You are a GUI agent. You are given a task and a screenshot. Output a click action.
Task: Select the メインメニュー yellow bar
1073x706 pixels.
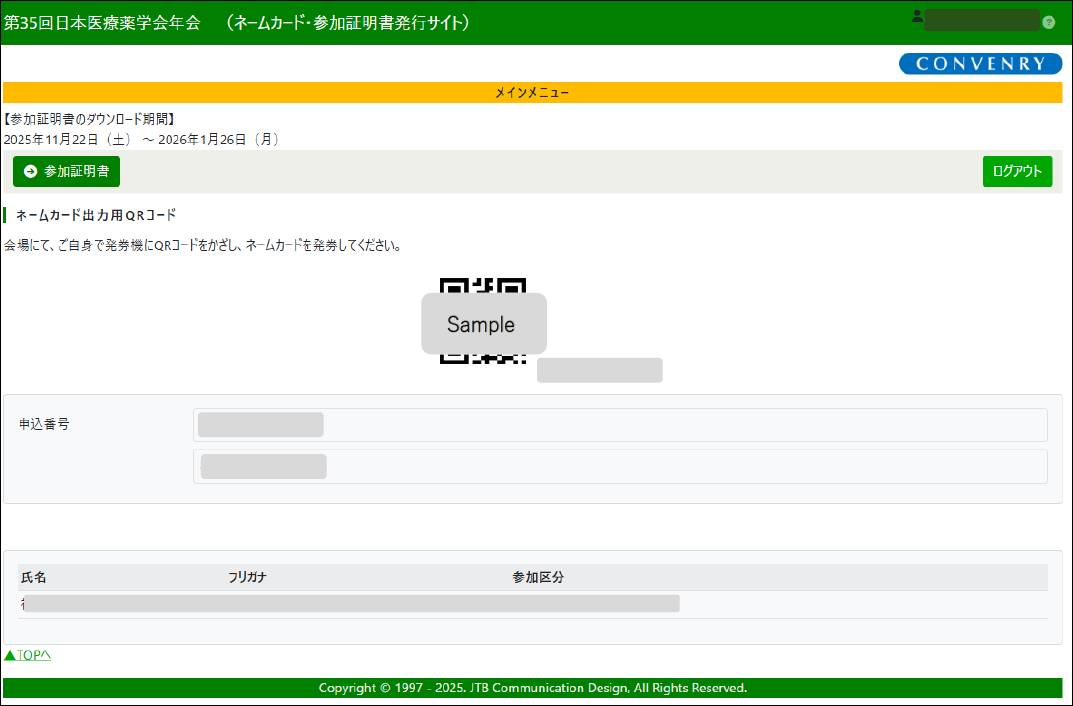coord(532,93)
